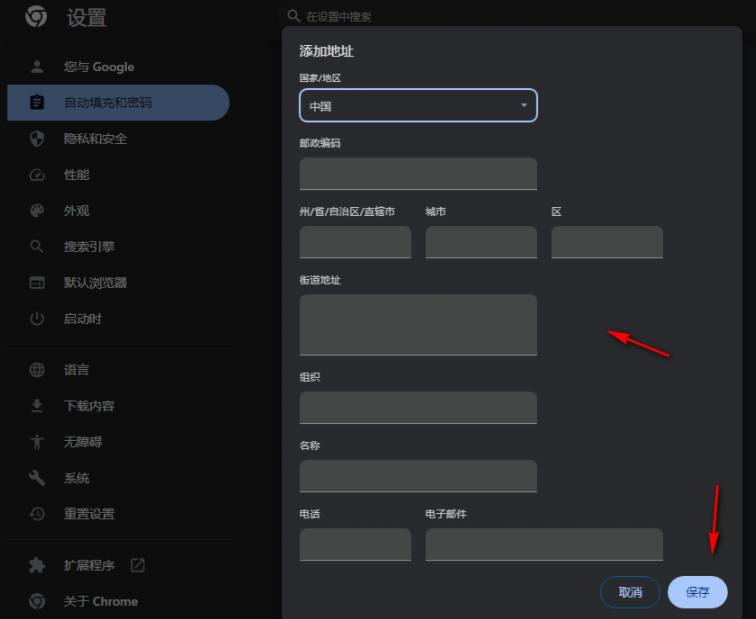The width and height of the screenshot is (756, 619).
Task: Click the shield icon for 隐私和安全
Action: click(x=37, y=139)
